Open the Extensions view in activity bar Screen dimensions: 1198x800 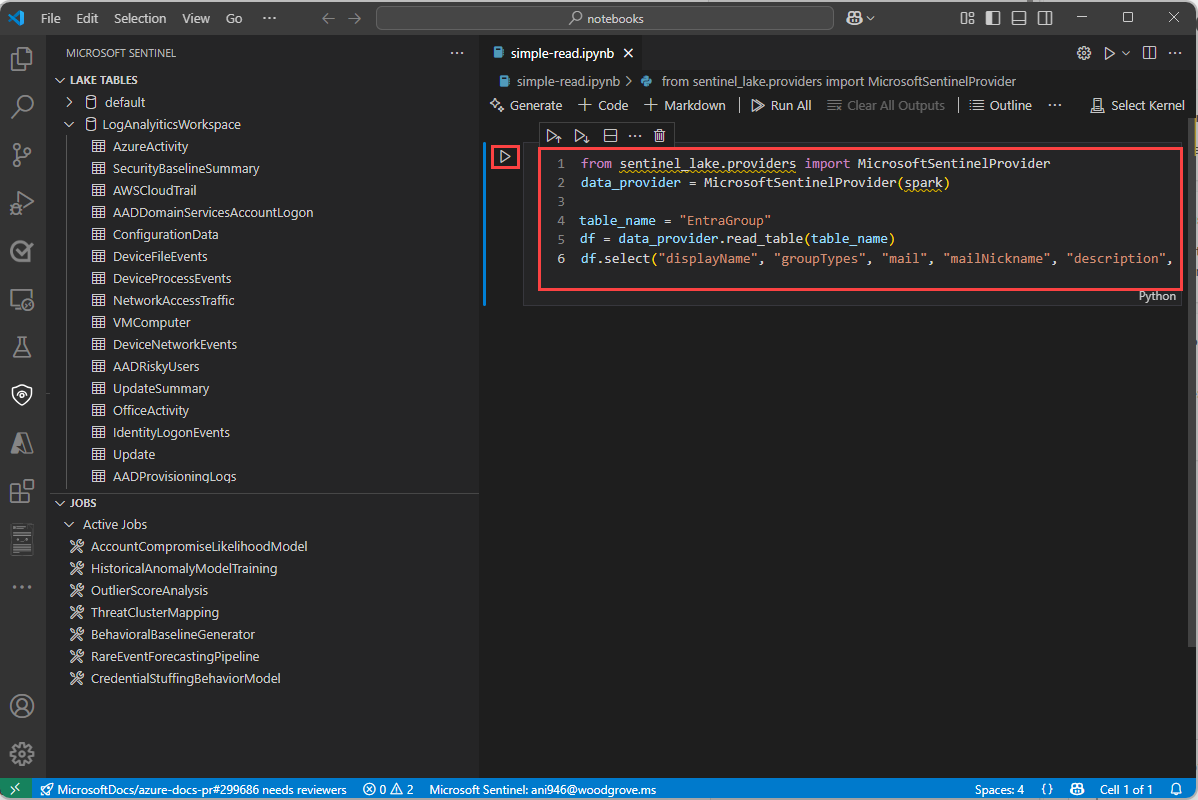click(22, 491)
